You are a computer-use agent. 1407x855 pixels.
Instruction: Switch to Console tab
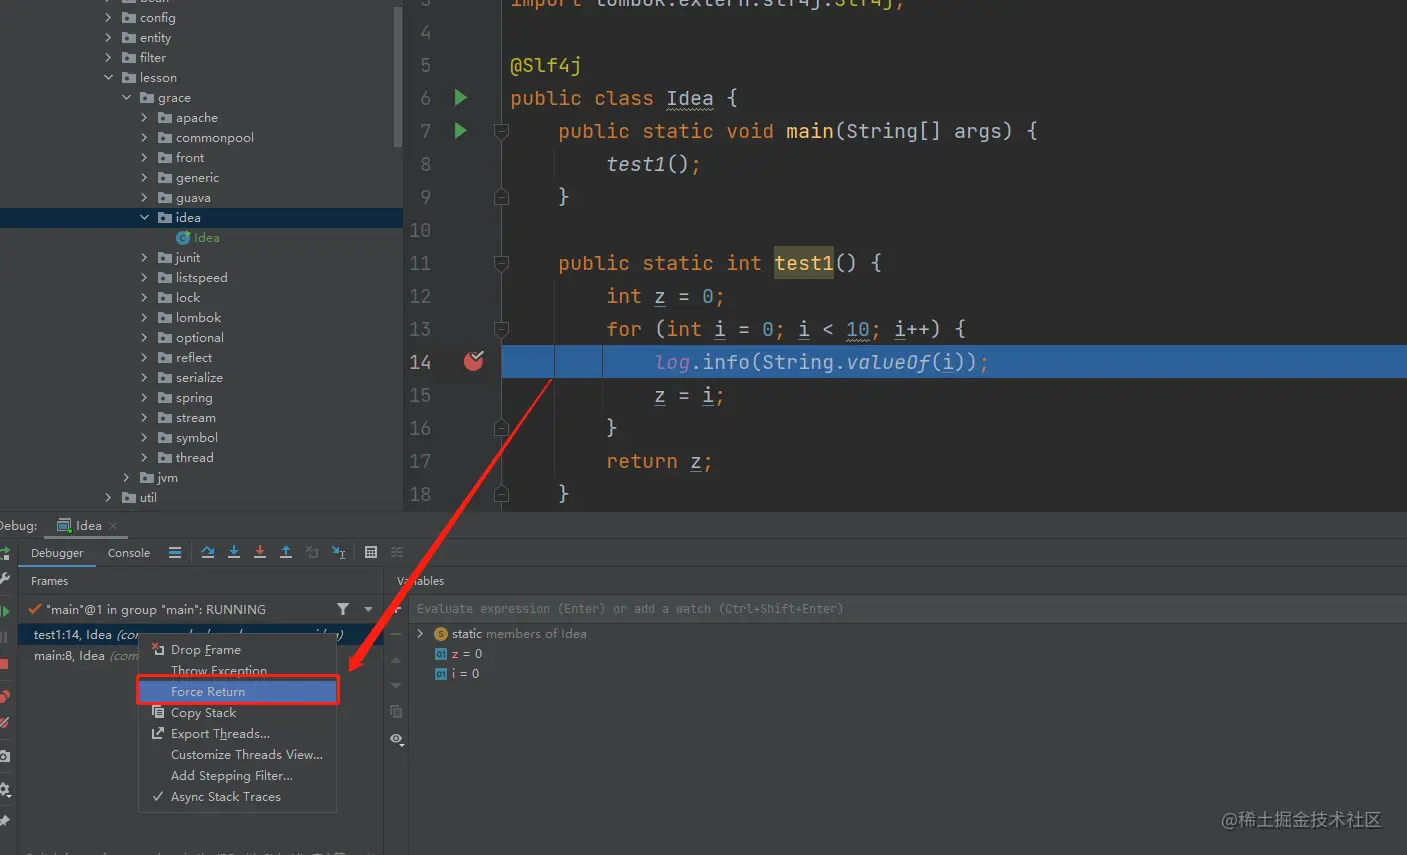[x=129, y=553]
